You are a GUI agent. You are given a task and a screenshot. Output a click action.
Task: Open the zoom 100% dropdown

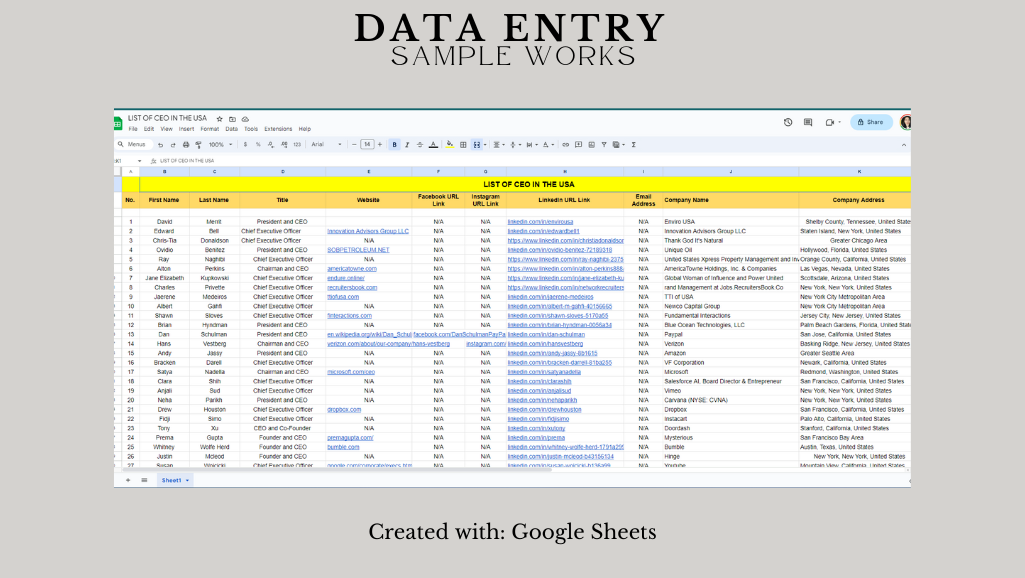(220, 144)
